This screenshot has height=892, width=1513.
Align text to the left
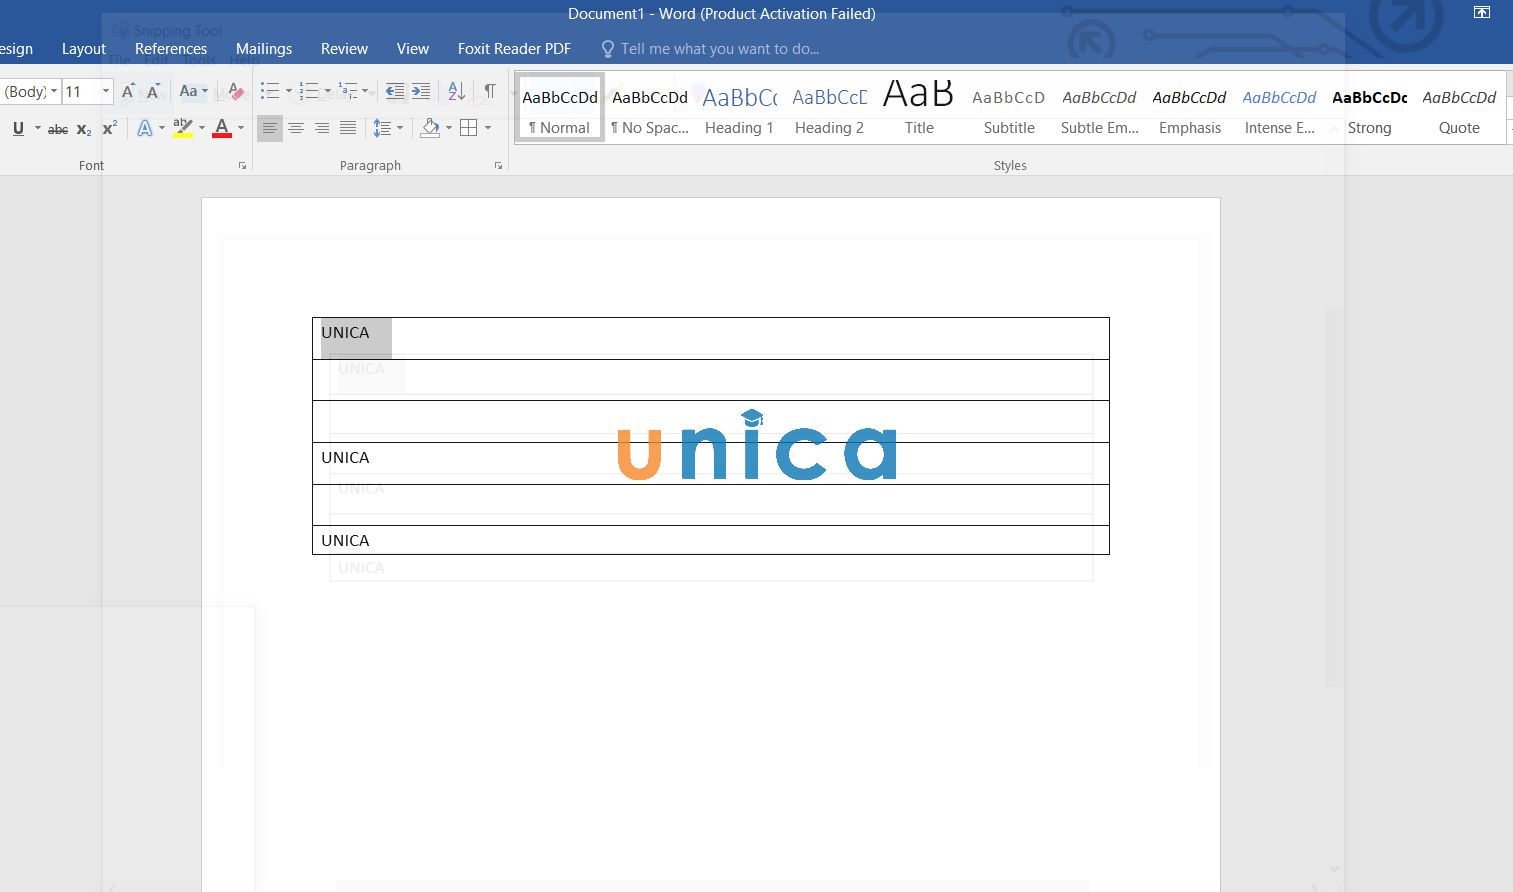pyautogui.click(x=269, y=128)
